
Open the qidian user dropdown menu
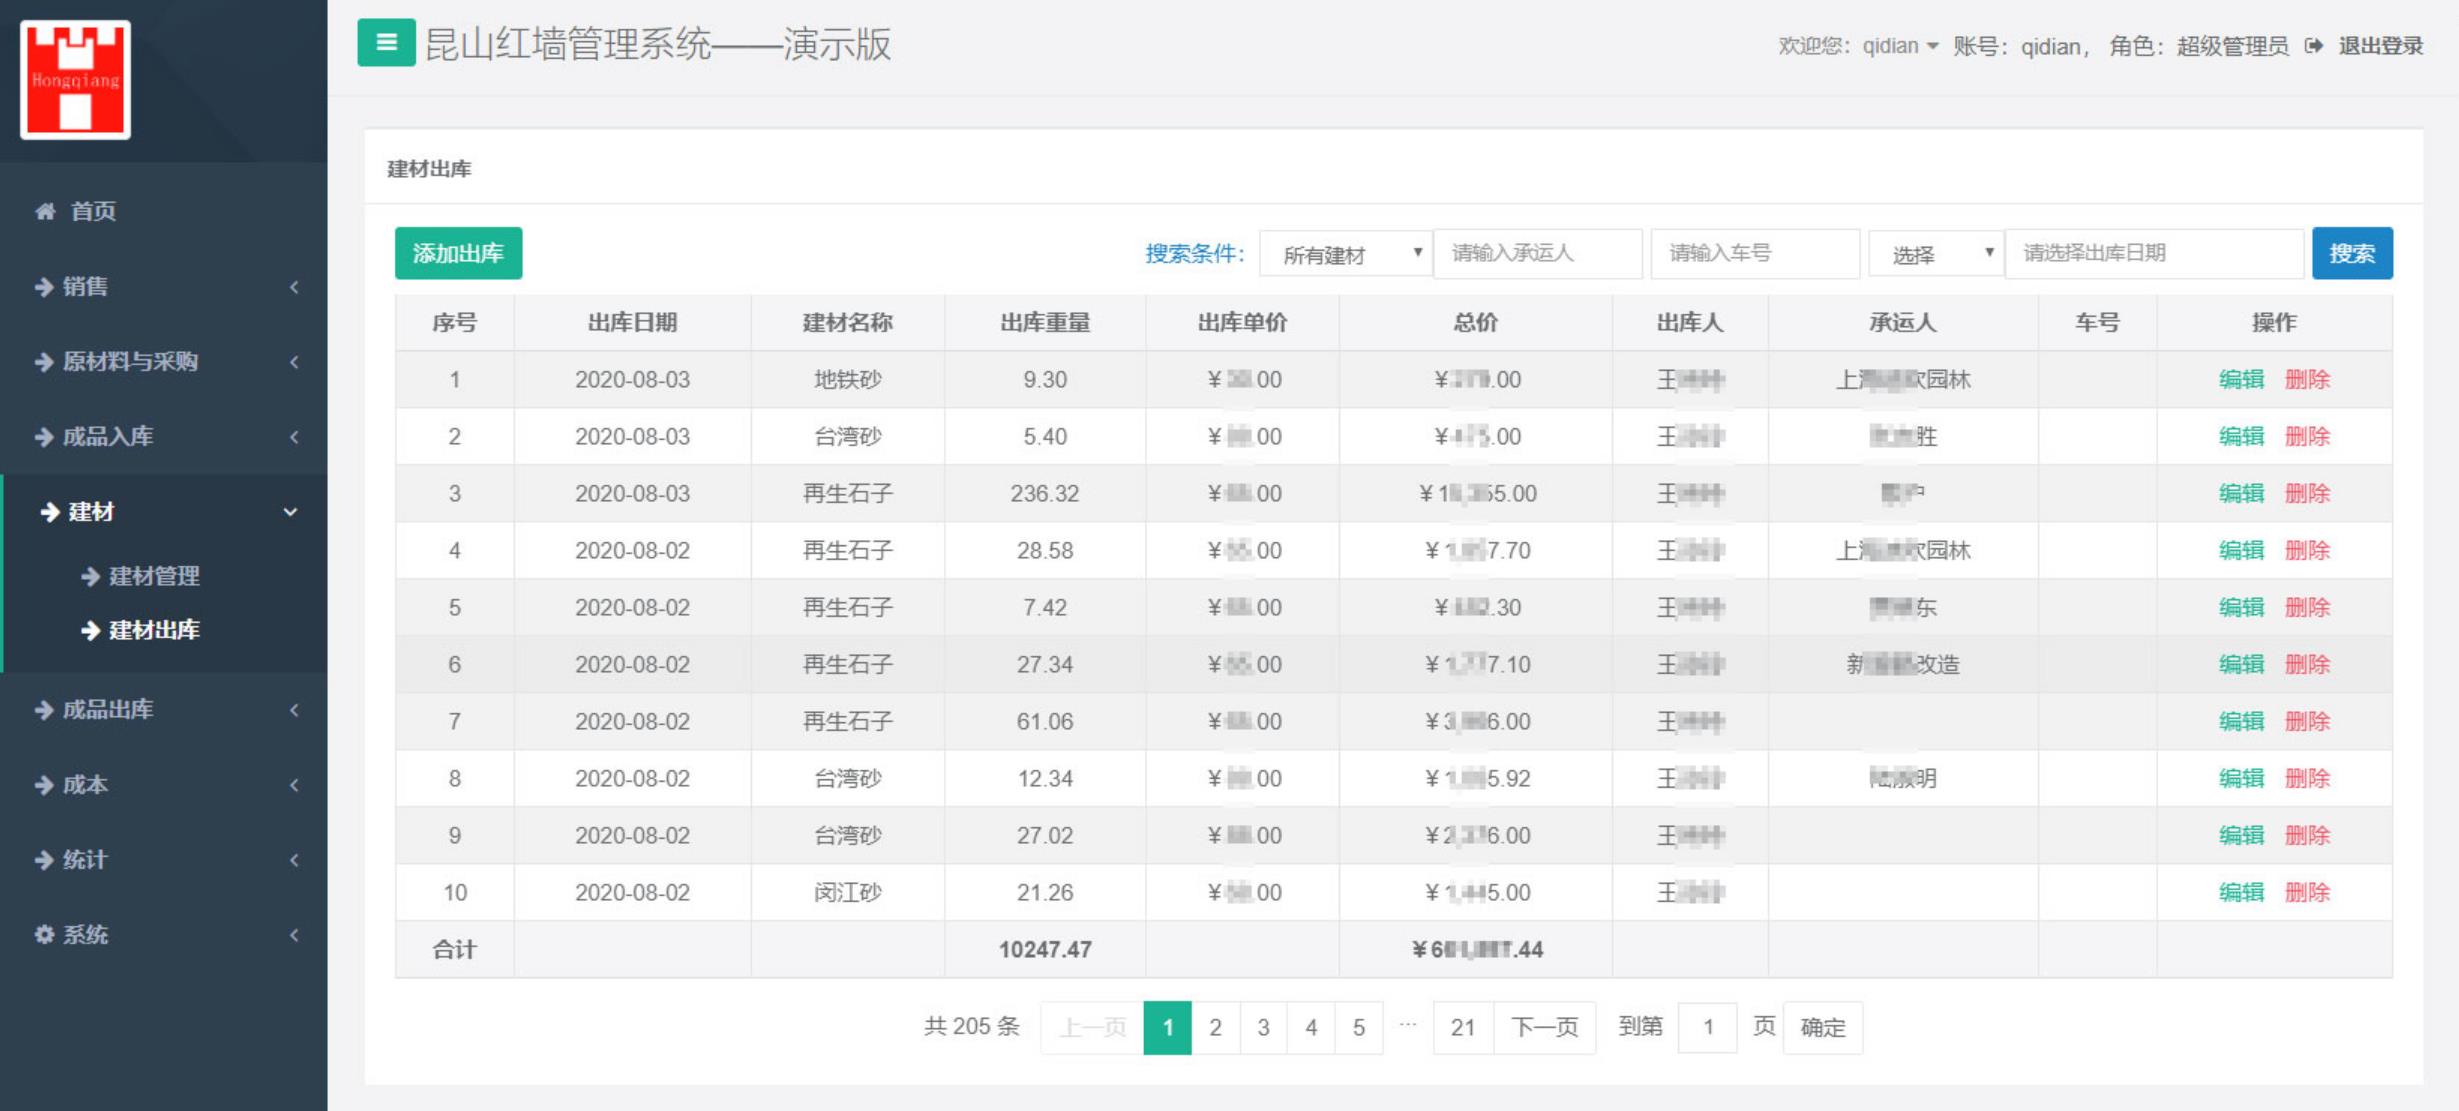coord(1899,46)
